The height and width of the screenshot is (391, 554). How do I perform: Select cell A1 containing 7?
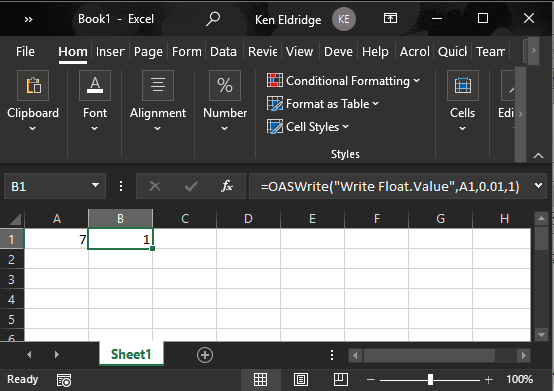click(57, 239)
